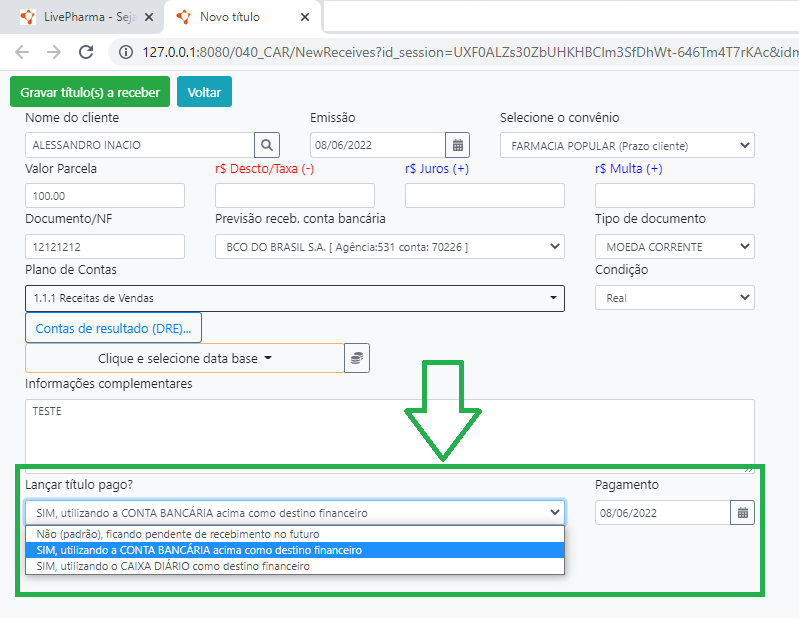Close the Novo título tab
Image resolution: width=799 pixels, height=618 pixels.
(305, 18)
